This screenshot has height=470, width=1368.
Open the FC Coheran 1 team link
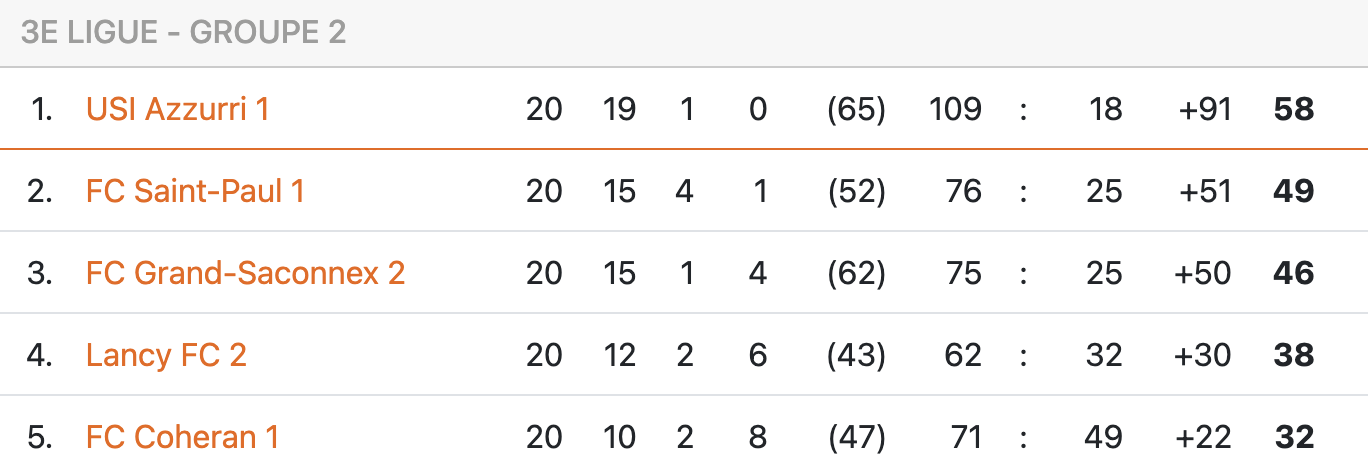click(182, 437)
